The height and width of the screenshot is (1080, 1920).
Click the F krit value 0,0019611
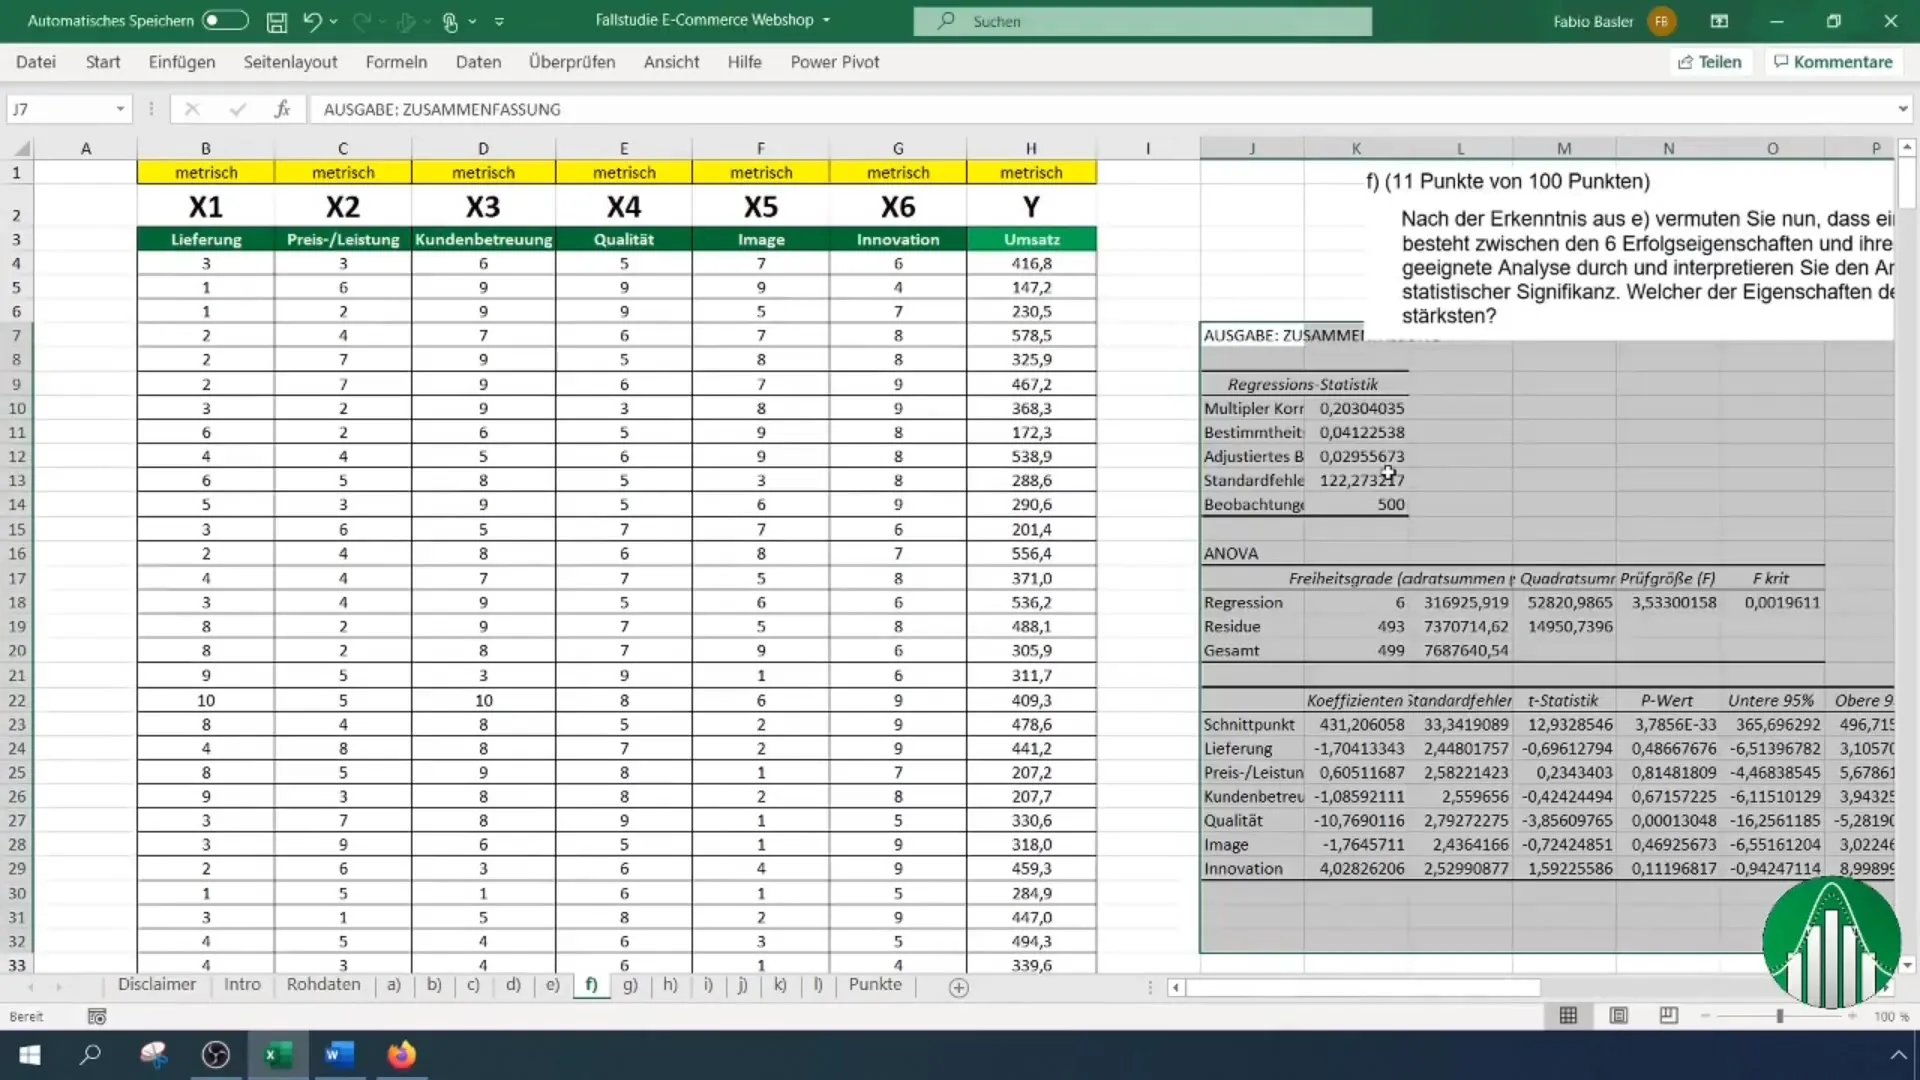pos(1773,602)
